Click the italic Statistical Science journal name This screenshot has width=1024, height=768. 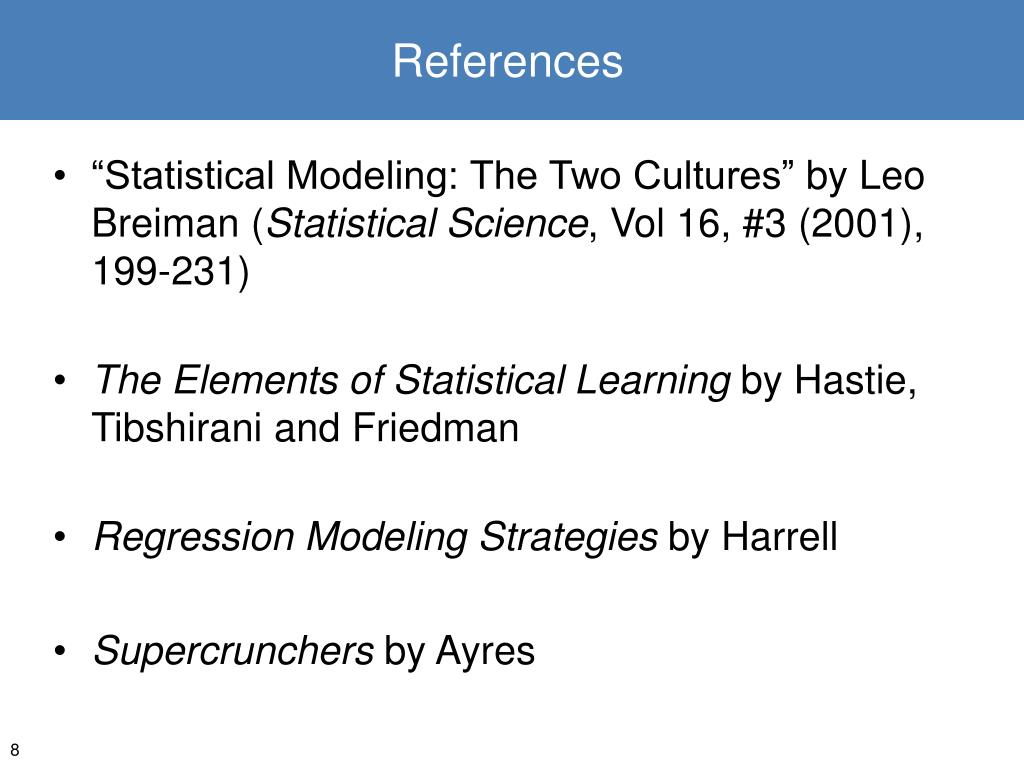[x=428, y=223]
